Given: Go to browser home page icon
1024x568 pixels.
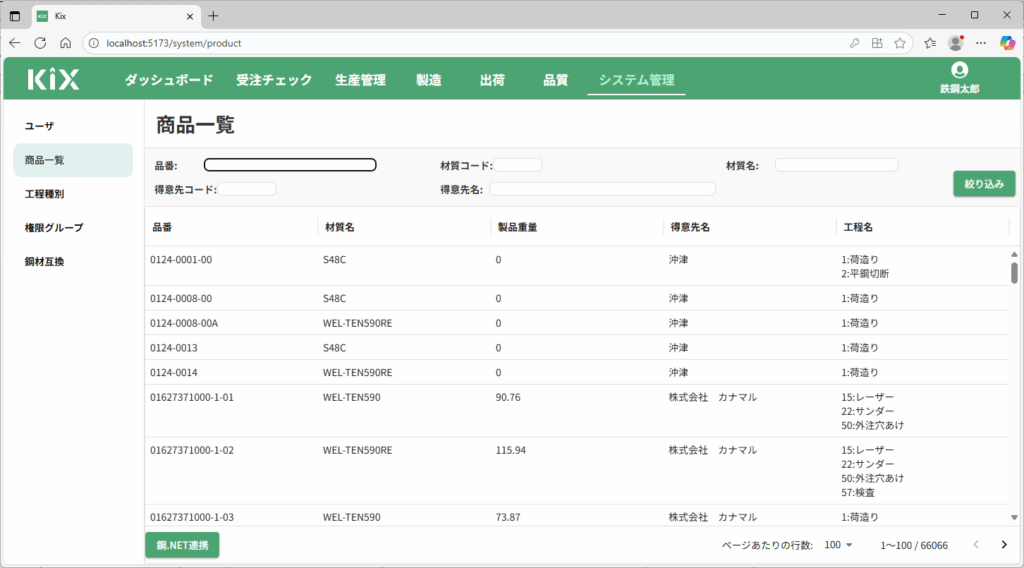Looking at the screenshot, I should (65, 43).
